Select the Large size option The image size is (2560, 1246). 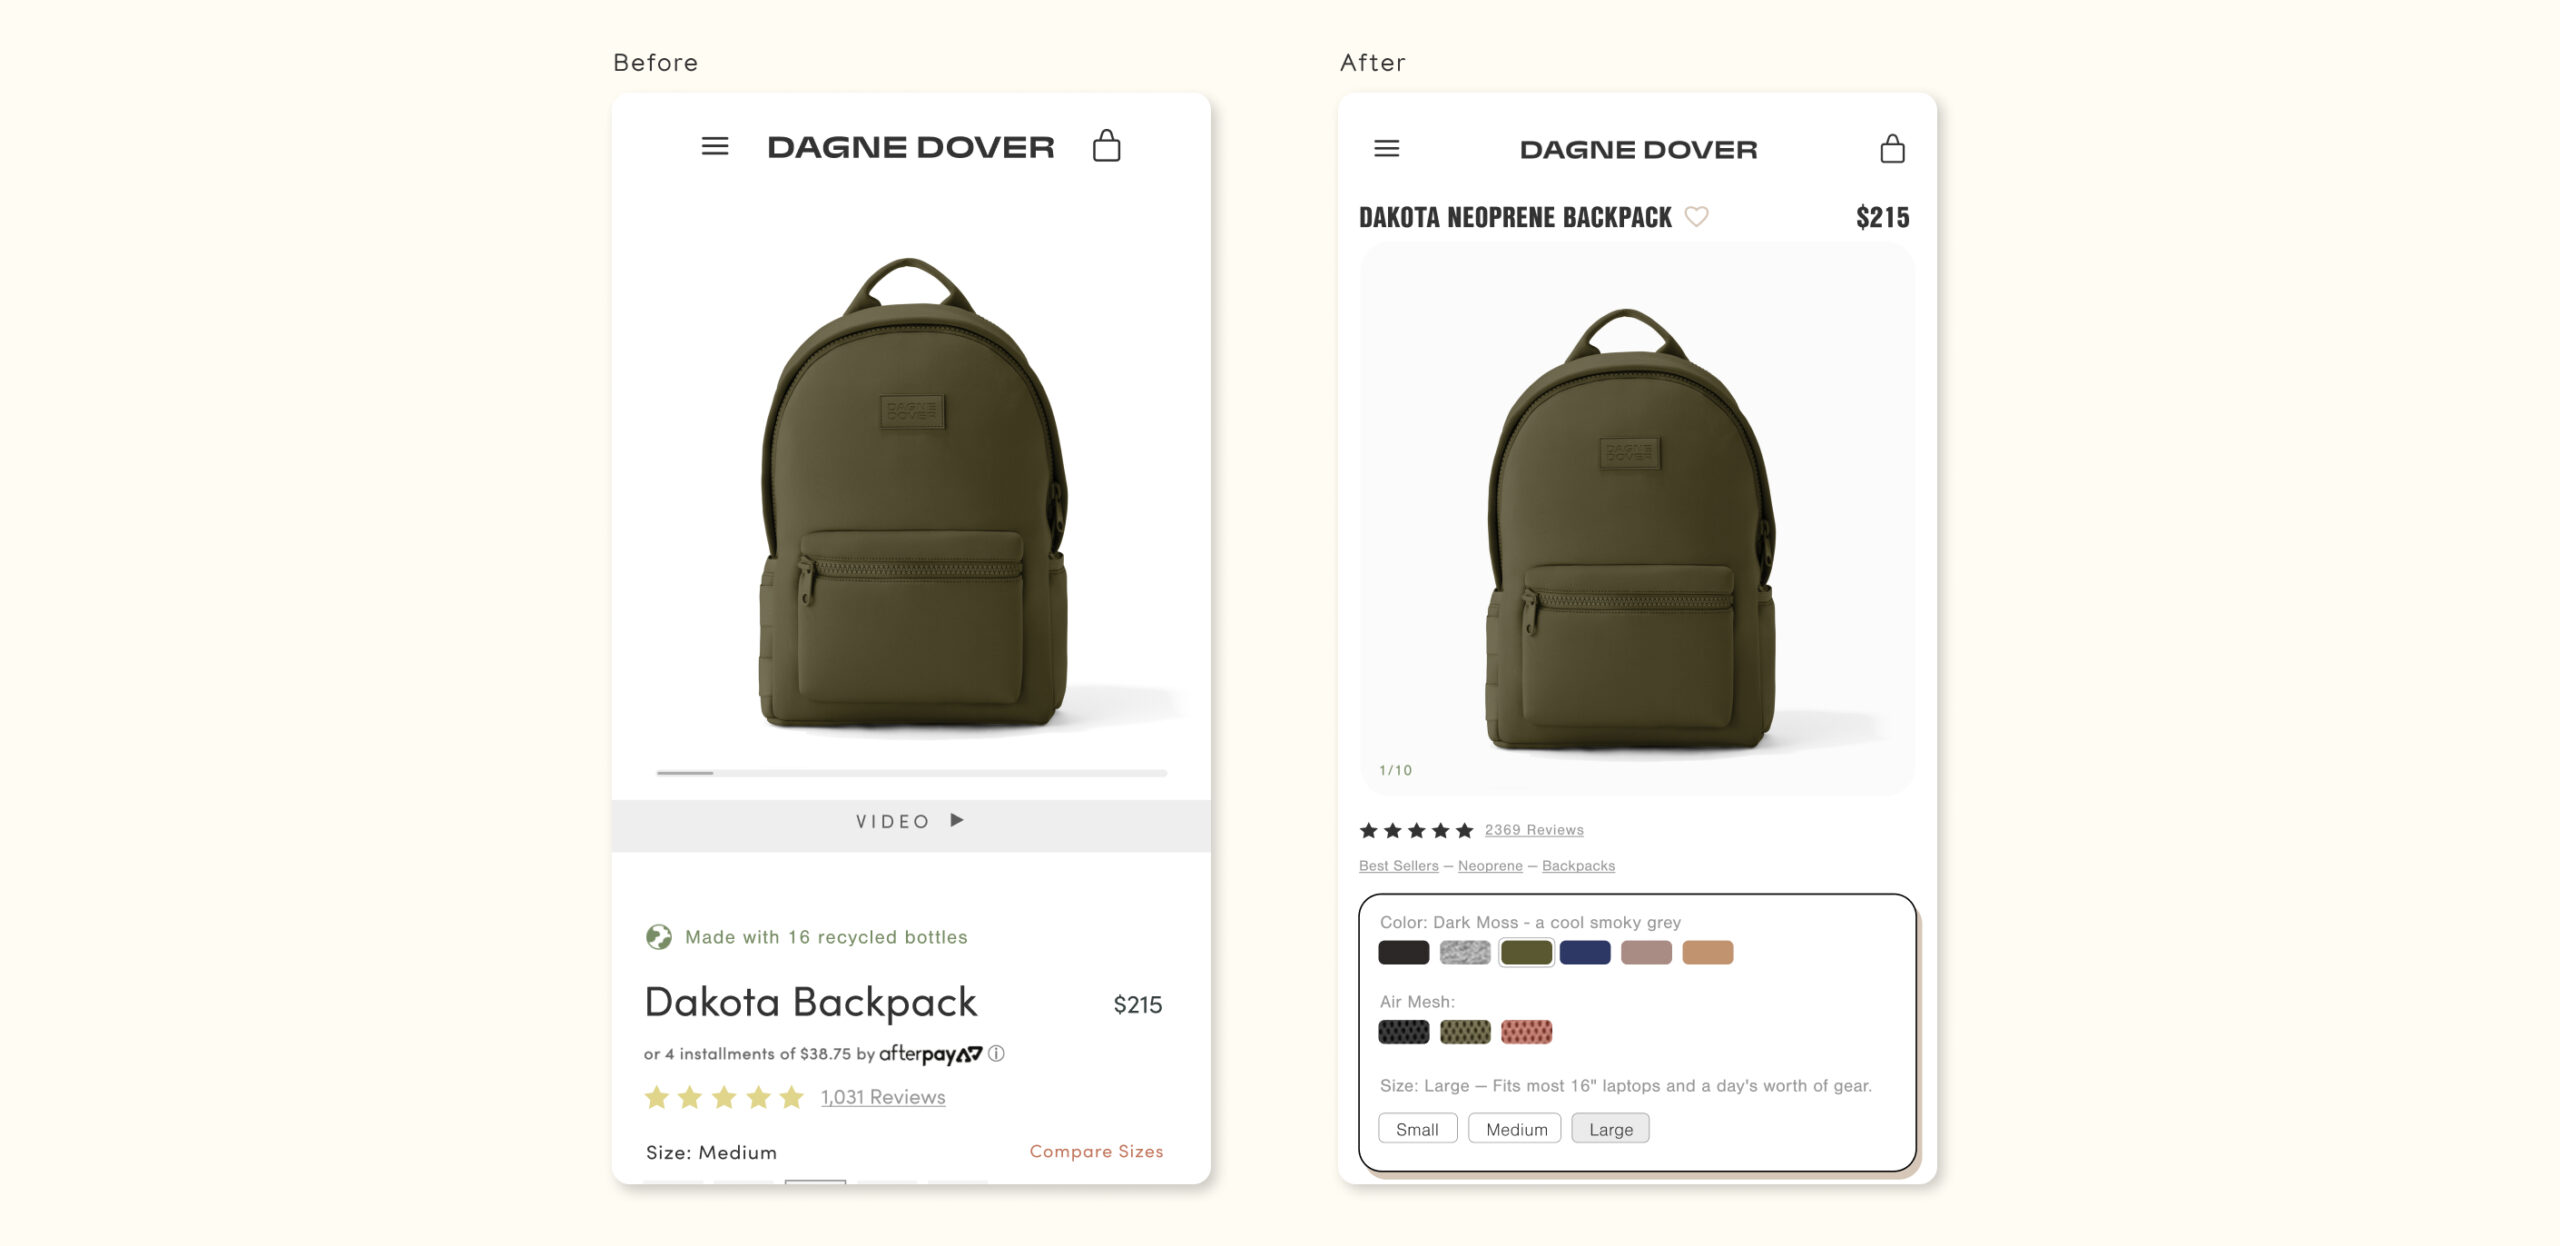pos(1610,1129)
